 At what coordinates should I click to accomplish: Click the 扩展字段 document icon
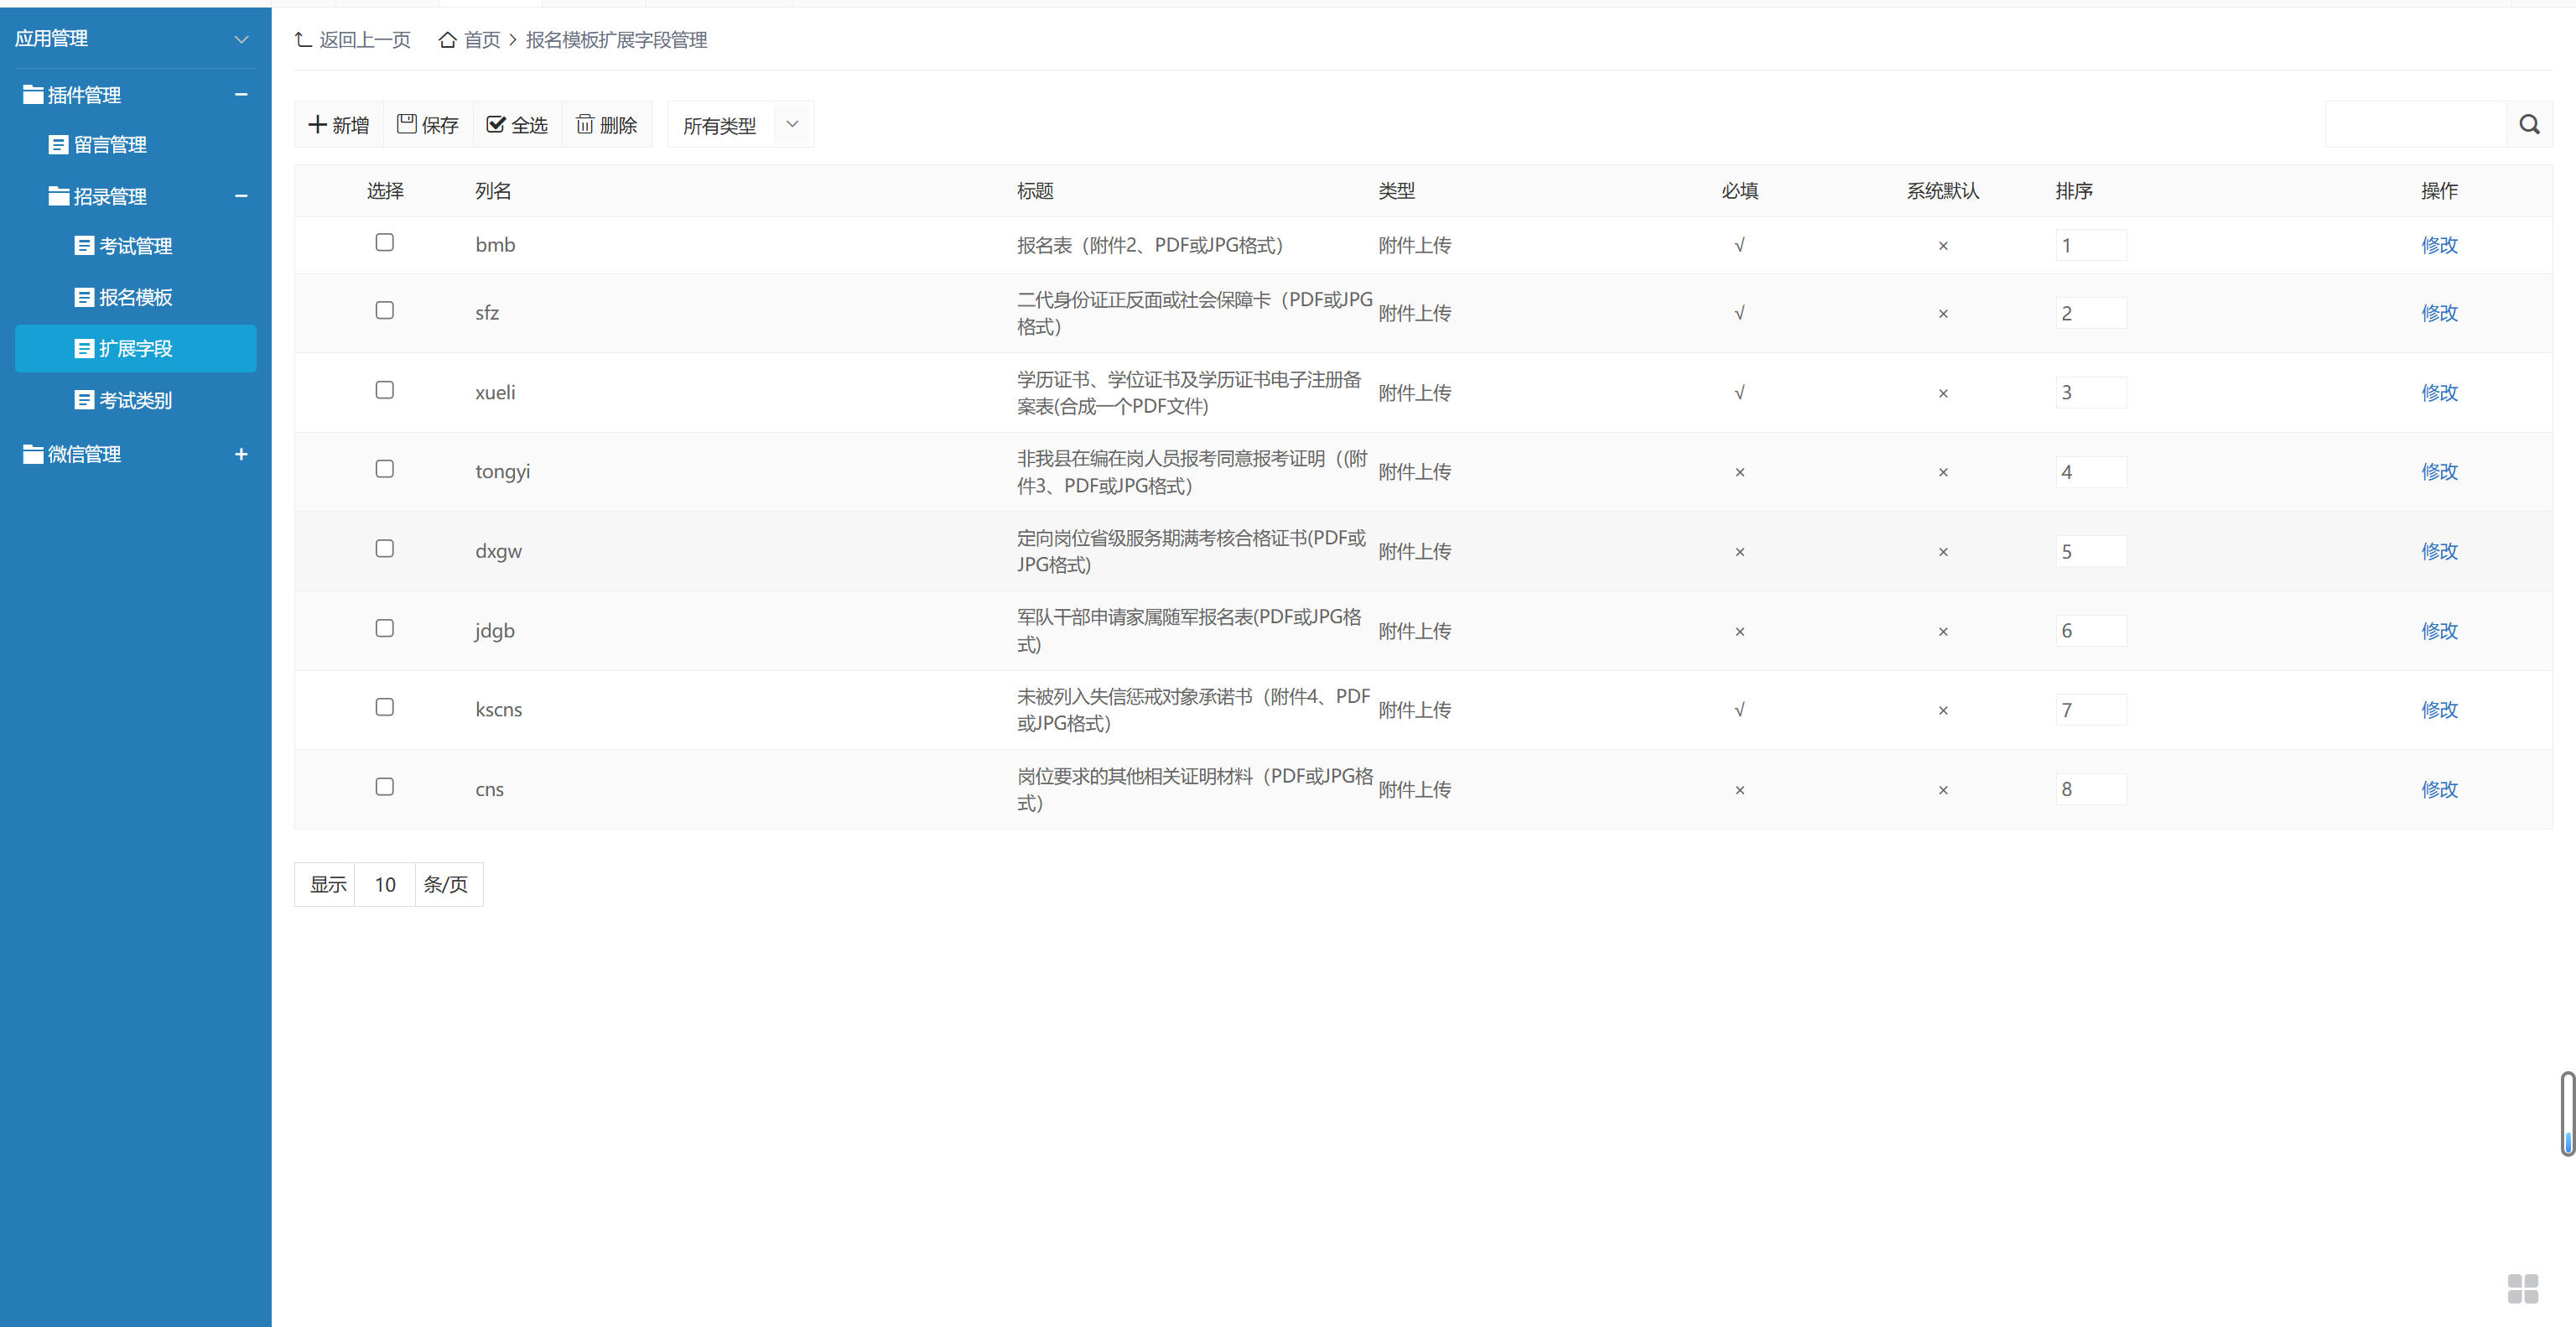click(x=84, y=349)
